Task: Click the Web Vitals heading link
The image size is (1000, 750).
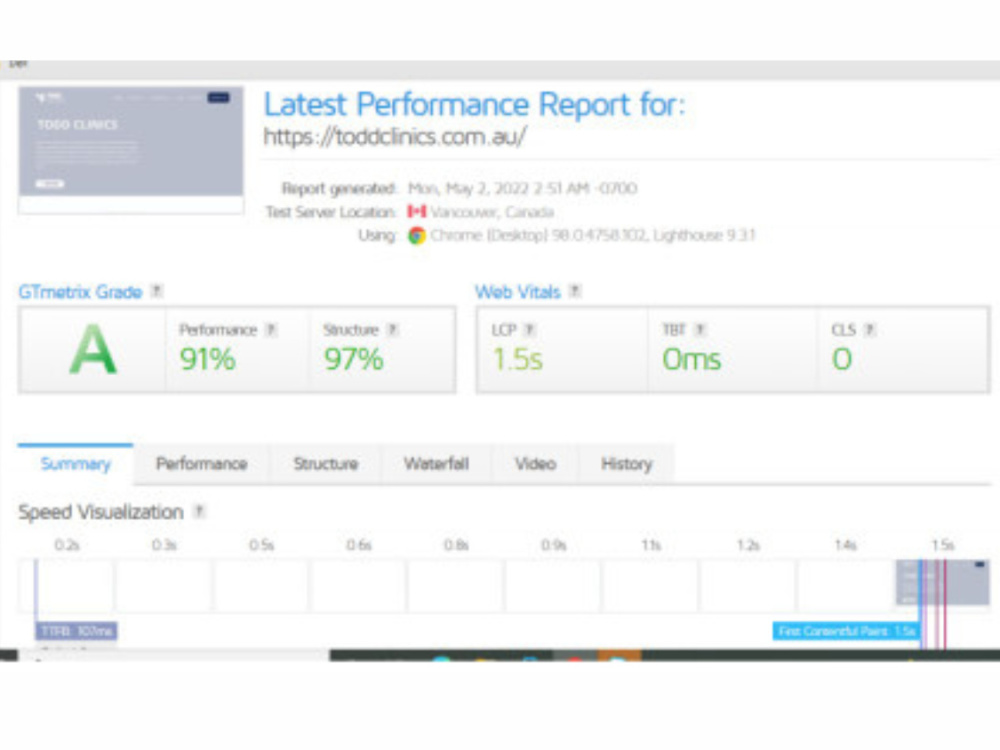Action: tap(517, 292)
